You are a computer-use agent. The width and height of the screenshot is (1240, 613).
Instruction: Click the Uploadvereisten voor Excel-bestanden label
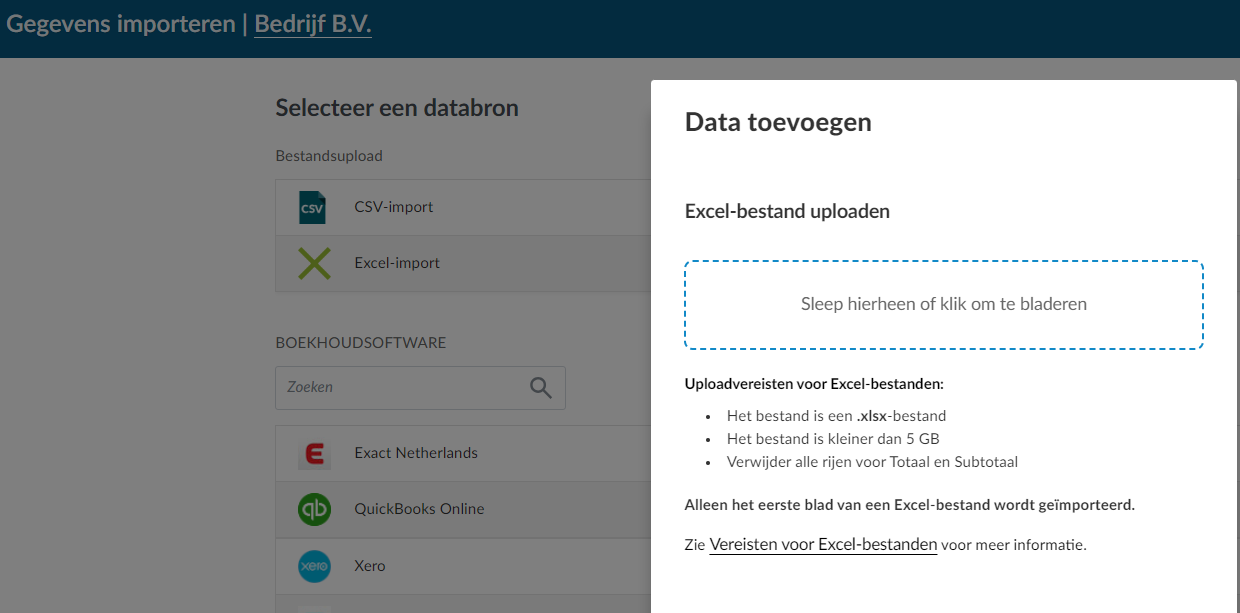(814, 384)
